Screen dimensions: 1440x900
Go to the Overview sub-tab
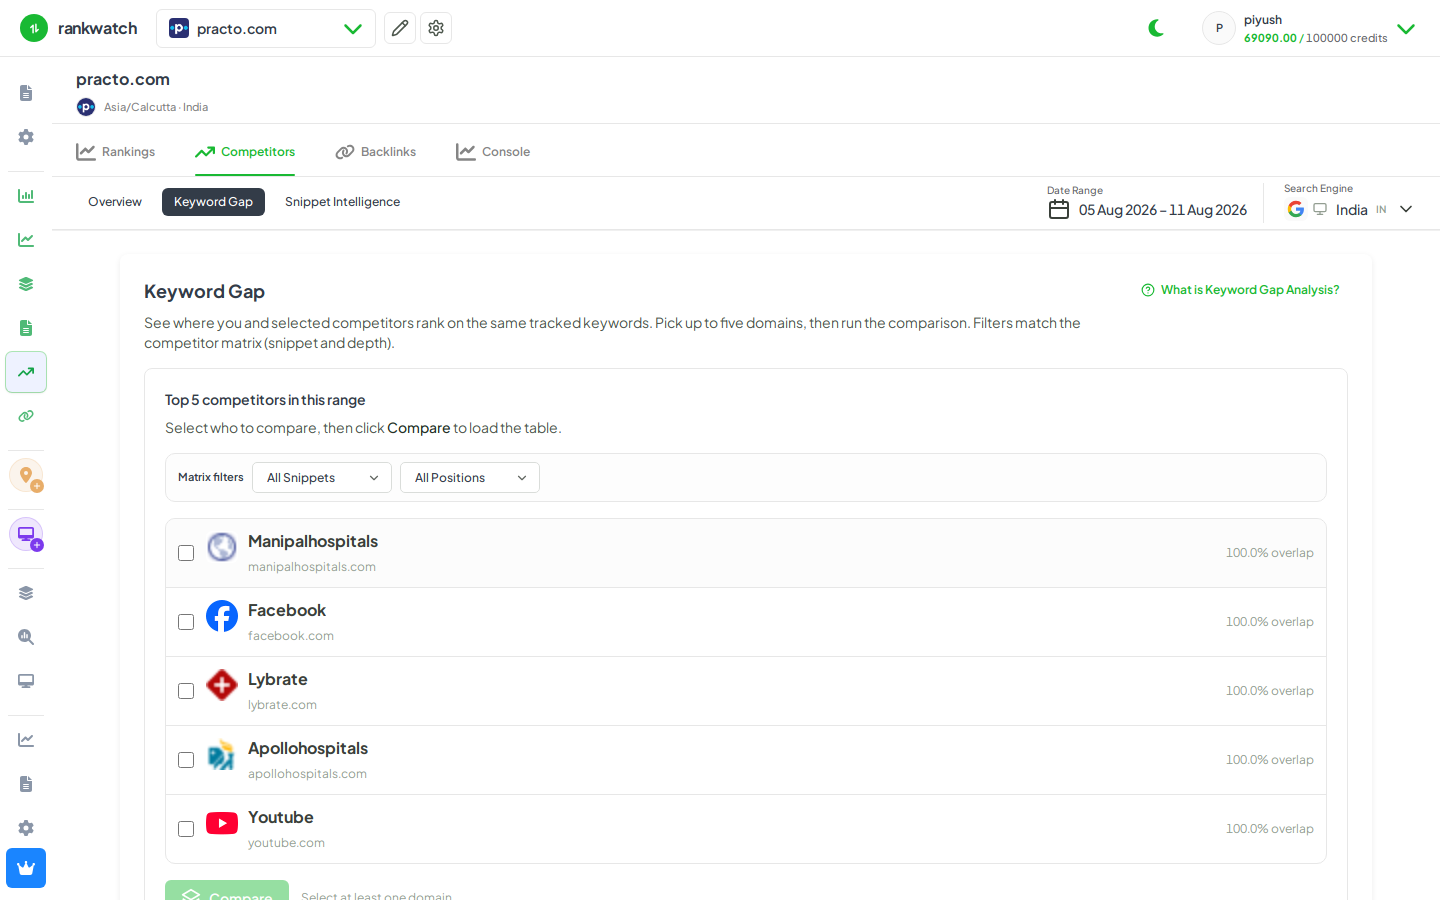[x=115, y=202]
